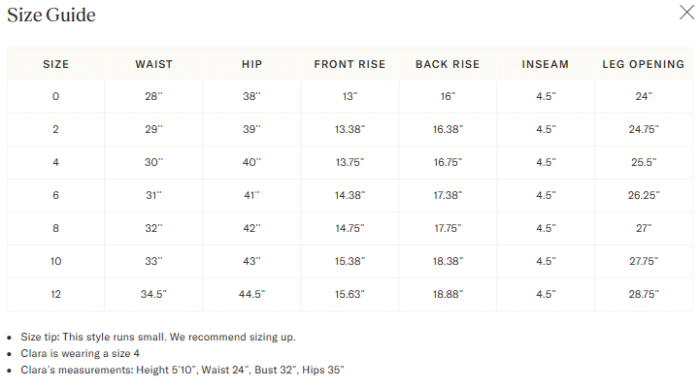Click the HIP column header
This screenshot has width=700, height=389.
point(252,64)
